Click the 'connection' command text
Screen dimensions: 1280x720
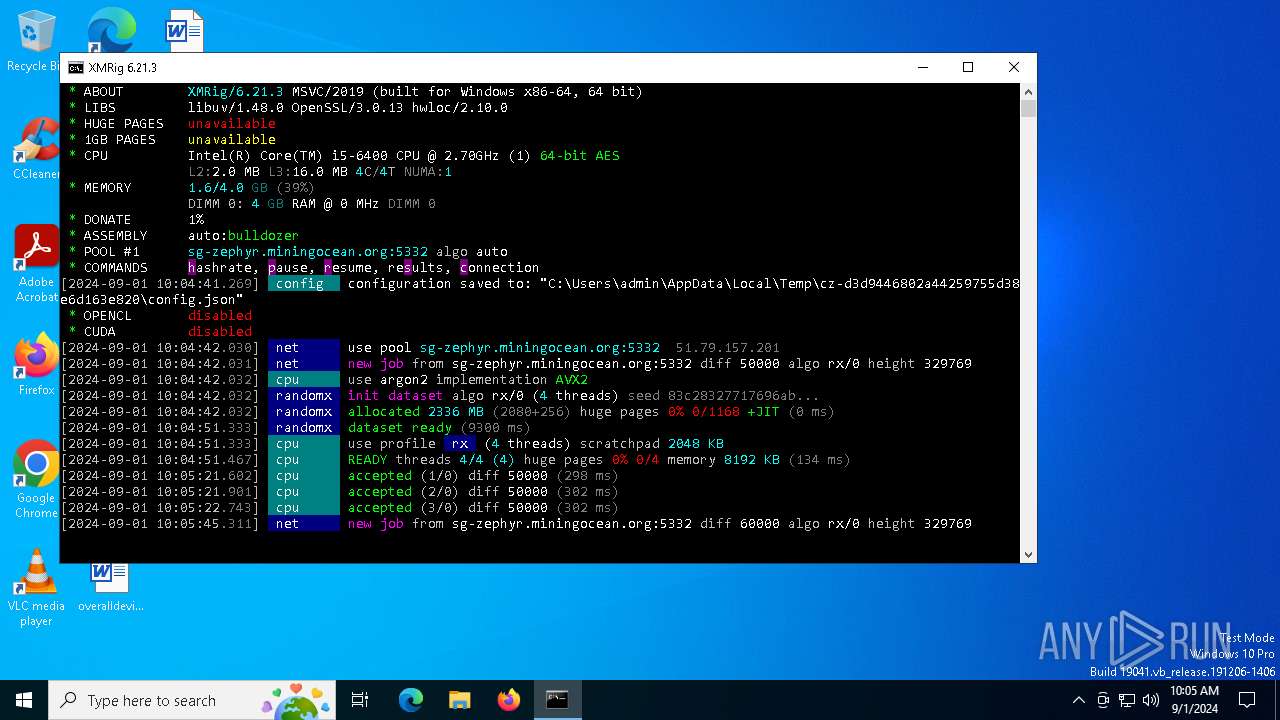pos(500,268)
